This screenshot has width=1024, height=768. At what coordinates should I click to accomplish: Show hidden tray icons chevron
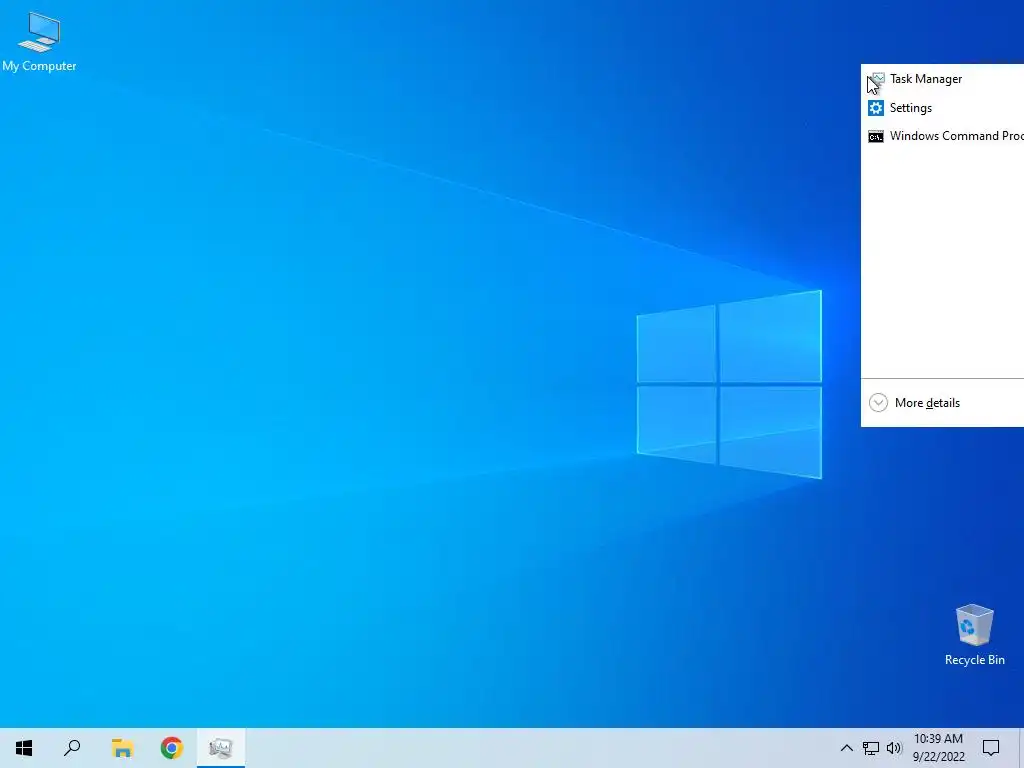click(x=846, y=748)
